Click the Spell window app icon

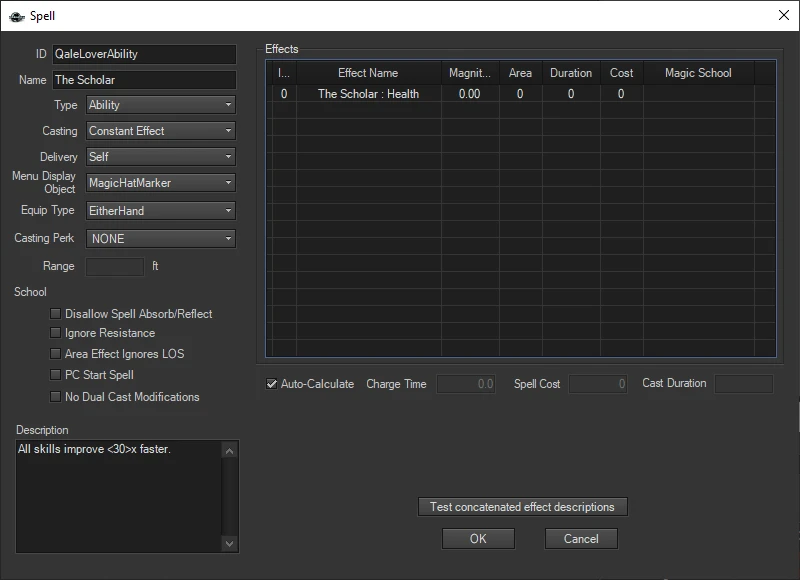tap(17, 16)
